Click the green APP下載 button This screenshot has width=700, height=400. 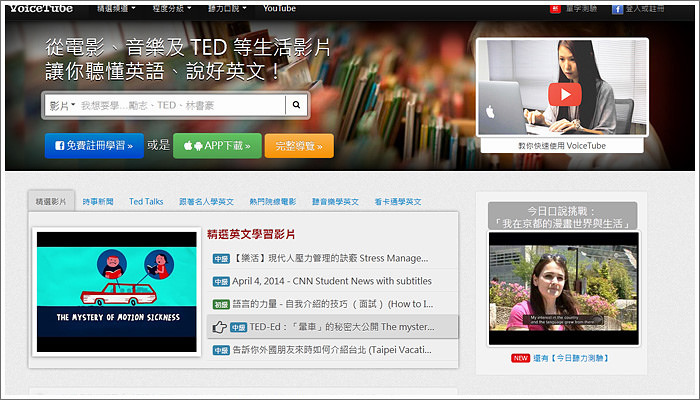pos(217,146)
